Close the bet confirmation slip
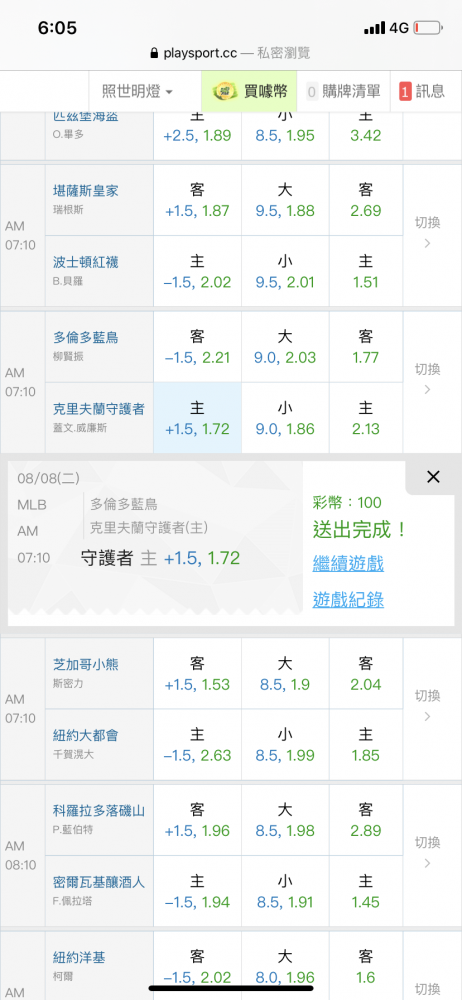The image size is (462, 1000). 433,476
